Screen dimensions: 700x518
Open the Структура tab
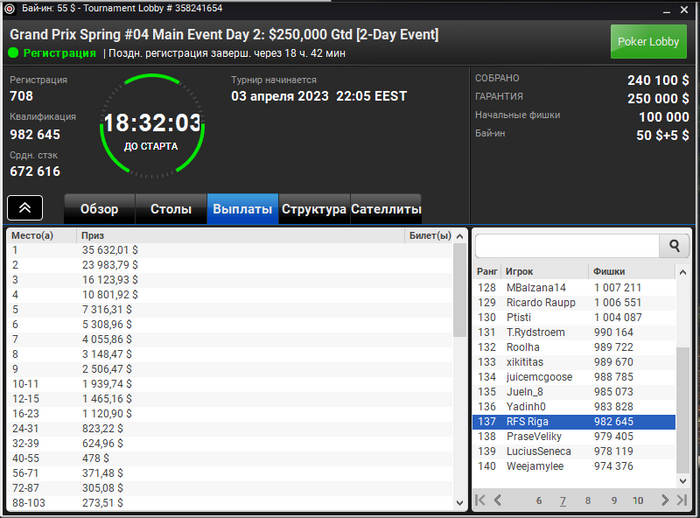314,209
